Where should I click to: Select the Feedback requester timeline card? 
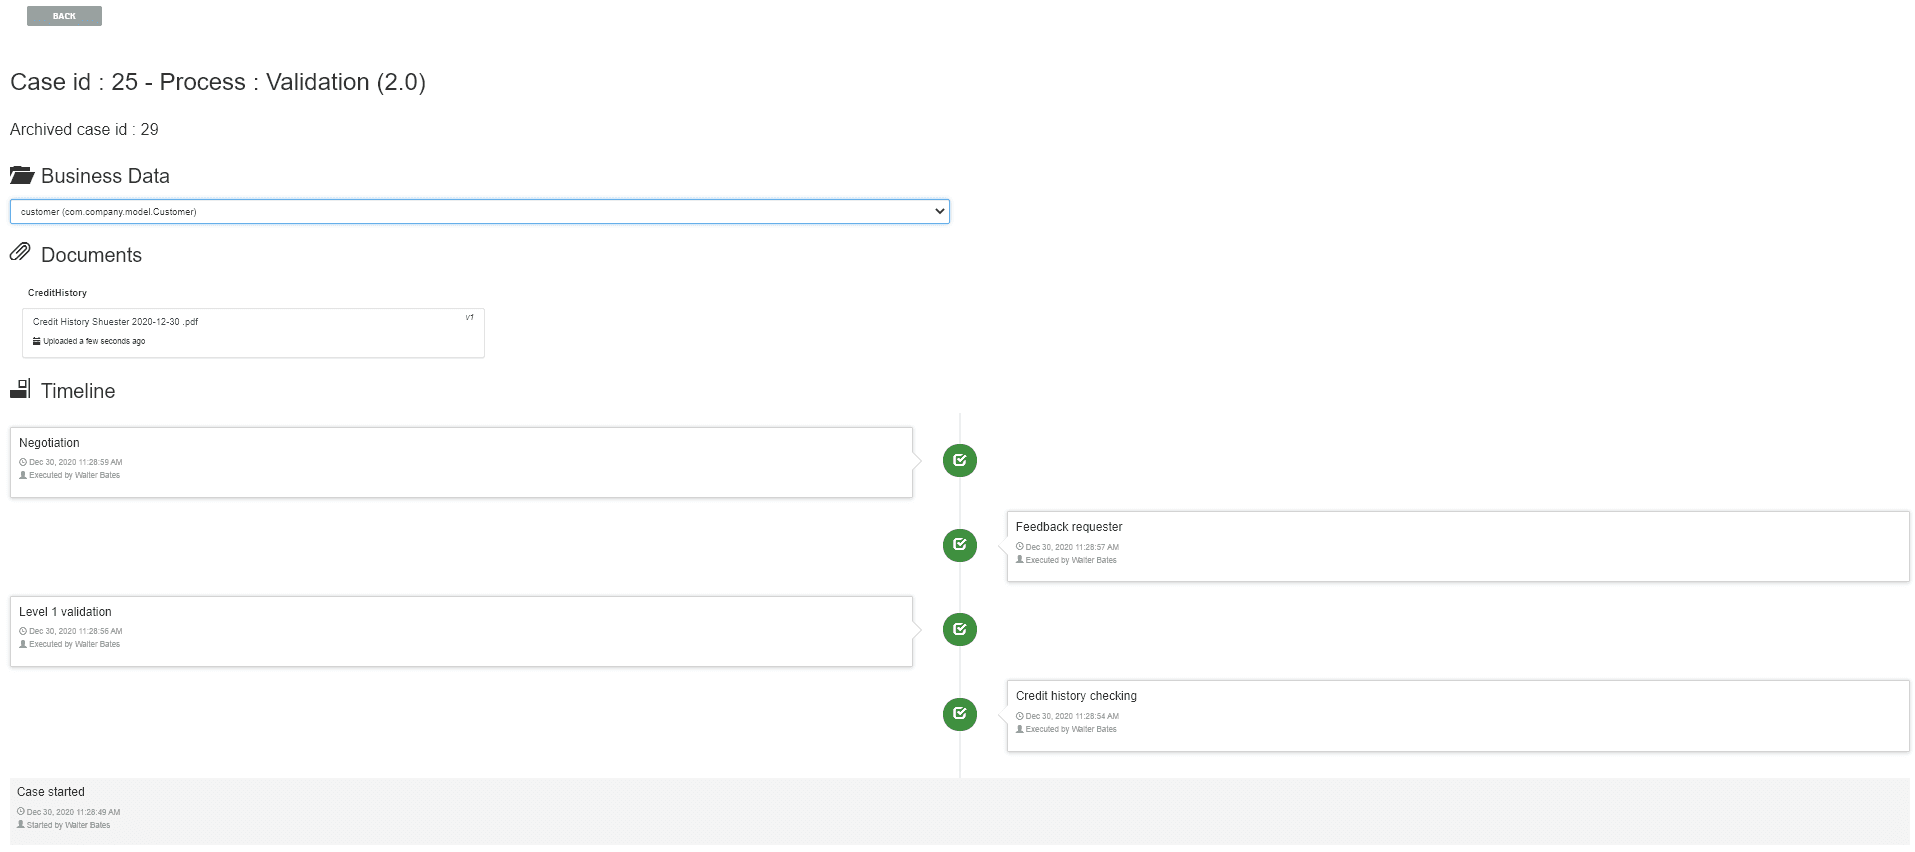1457,546
